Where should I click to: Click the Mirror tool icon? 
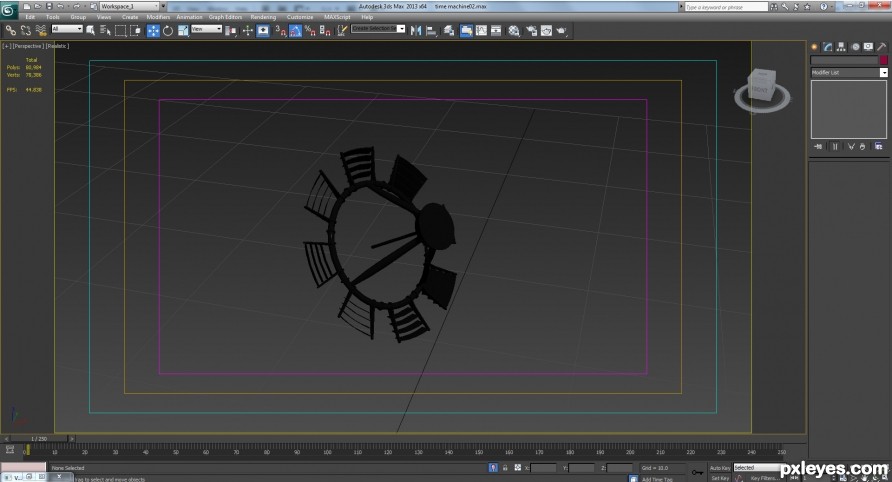tap(416, 31)
